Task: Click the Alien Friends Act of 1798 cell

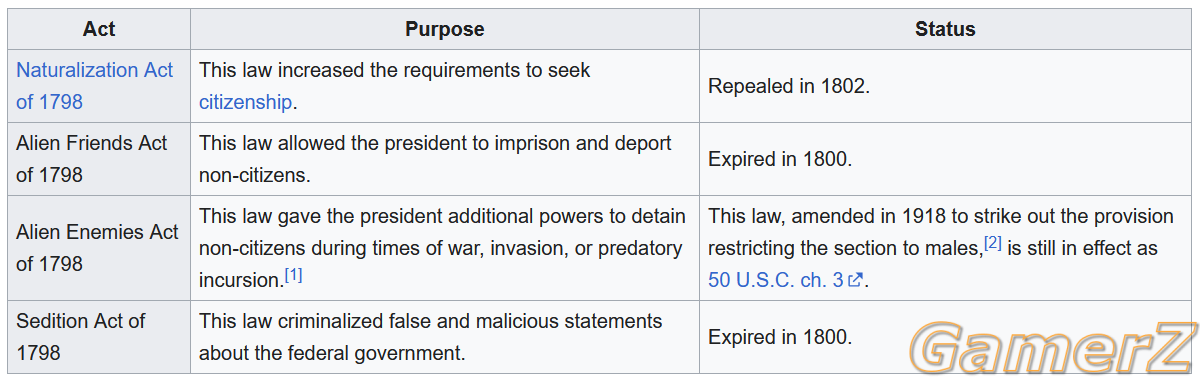Action: click(99, 159)
